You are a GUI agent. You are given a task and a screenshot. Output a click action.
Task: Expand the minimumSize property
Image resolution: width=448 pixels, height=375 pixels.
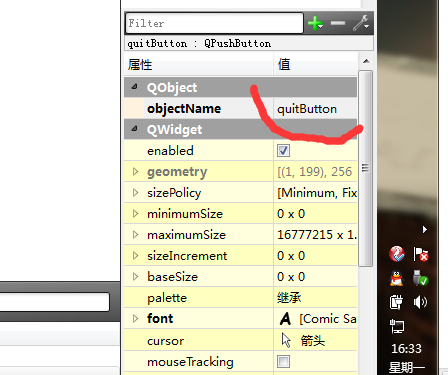click(135, 214)
